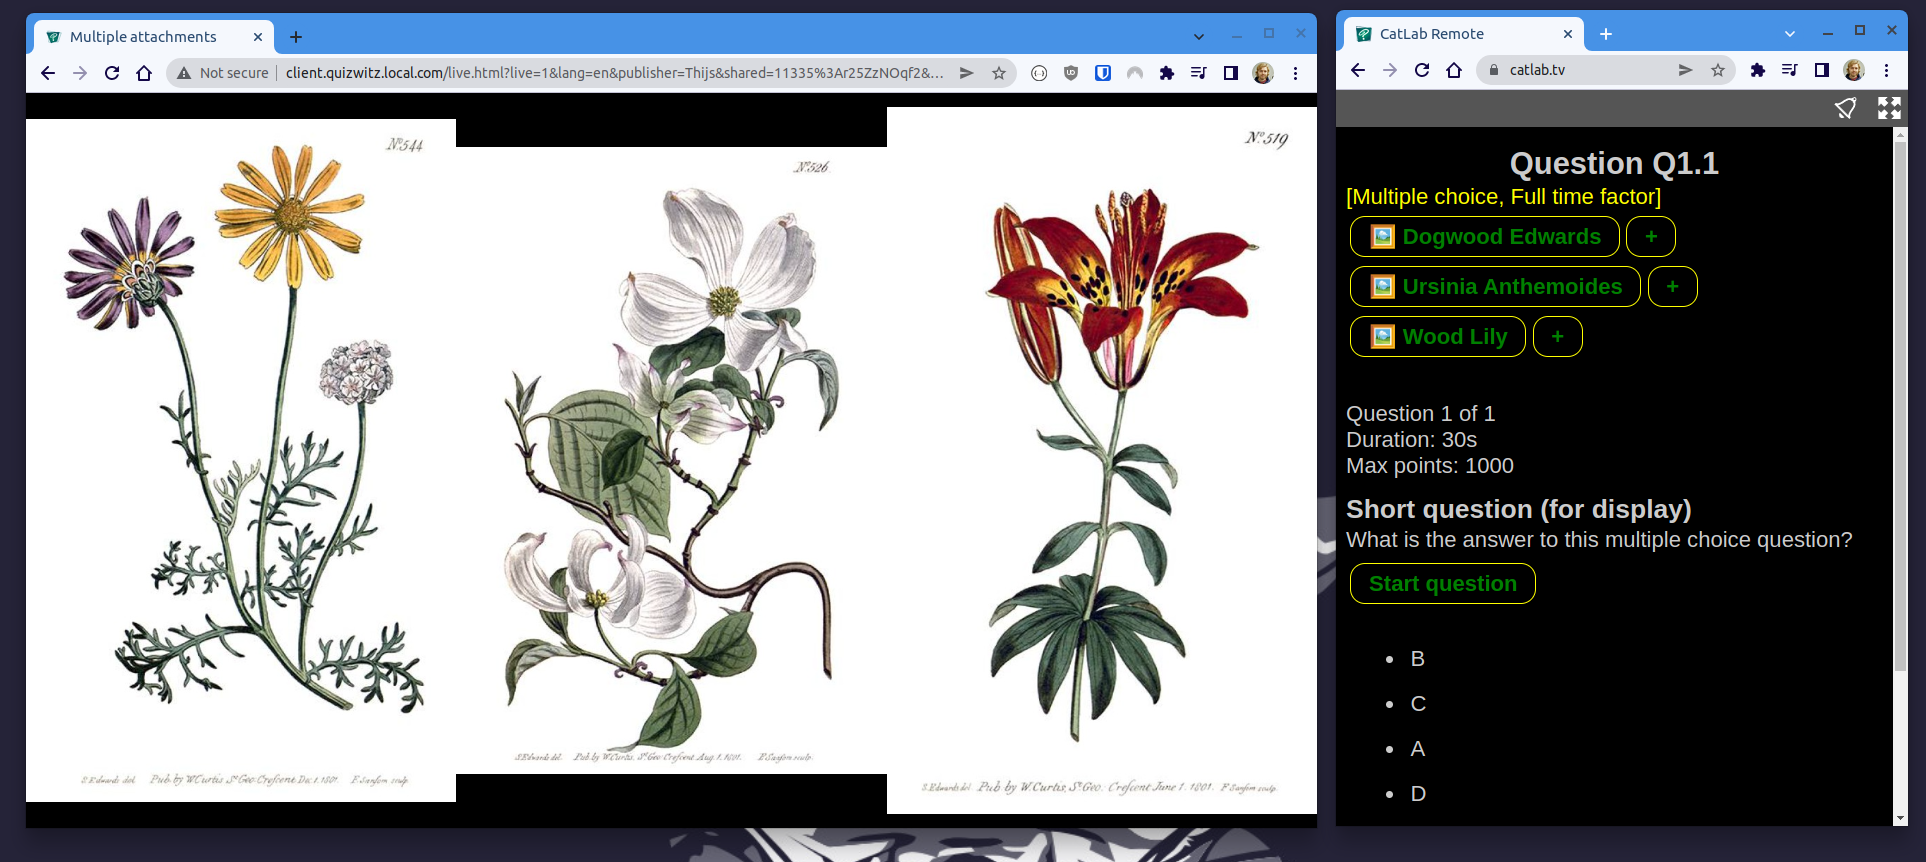Go forward in CatLab Remote window

1390,70
